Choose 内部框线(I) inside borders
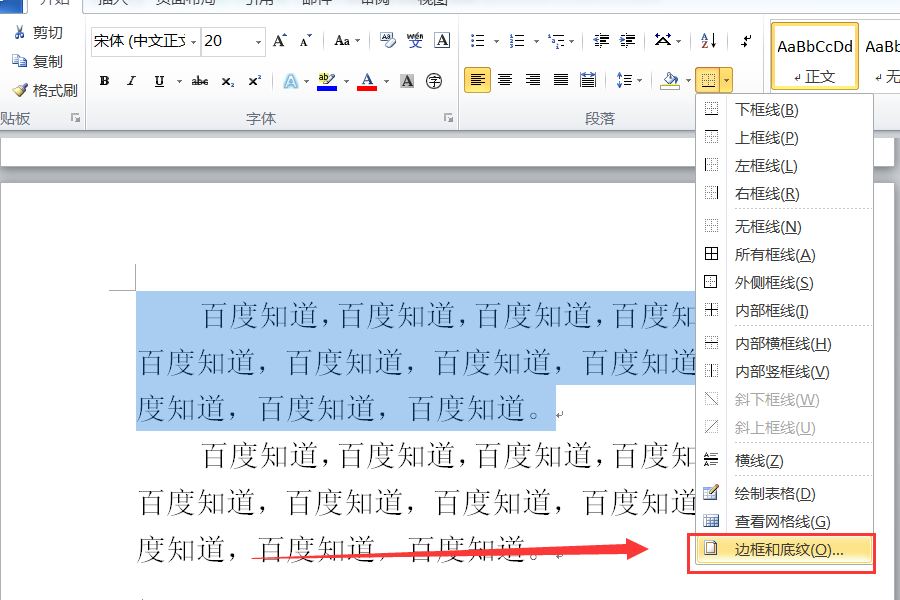 tap(784, 311)
